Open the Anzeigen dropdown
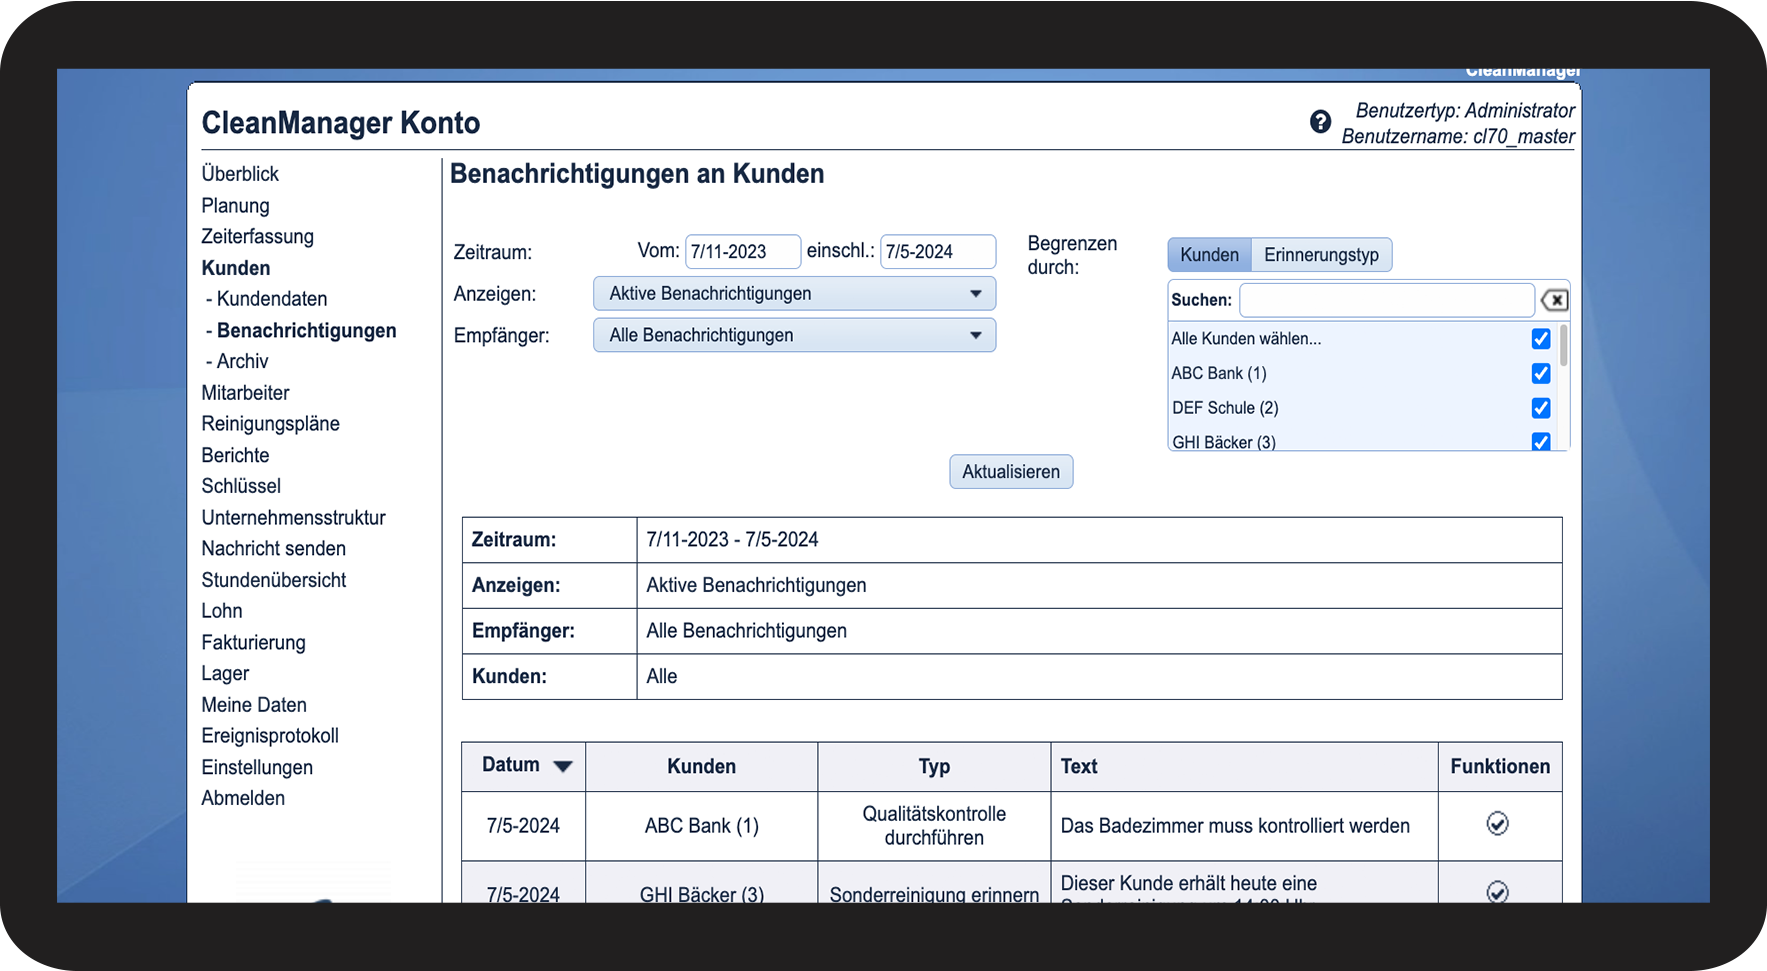The width and height of the screenshot is (1767, 971). click(x=794, y=294)
